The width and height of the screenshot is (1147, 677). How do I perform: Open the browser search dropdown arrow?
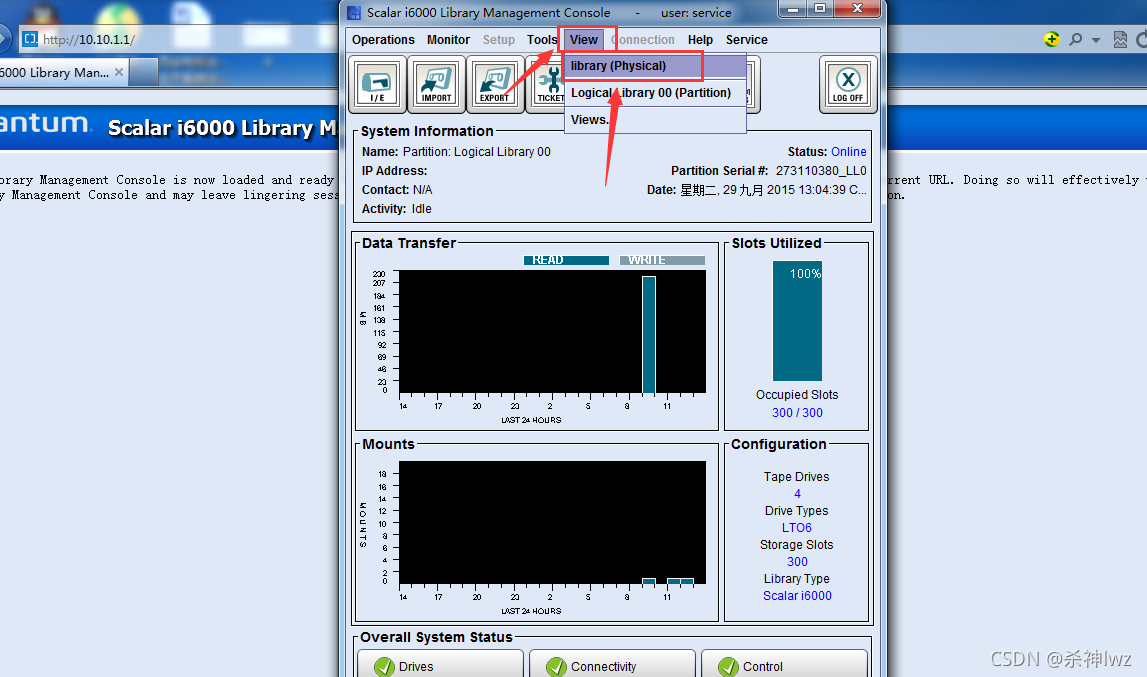[1096, 40]
